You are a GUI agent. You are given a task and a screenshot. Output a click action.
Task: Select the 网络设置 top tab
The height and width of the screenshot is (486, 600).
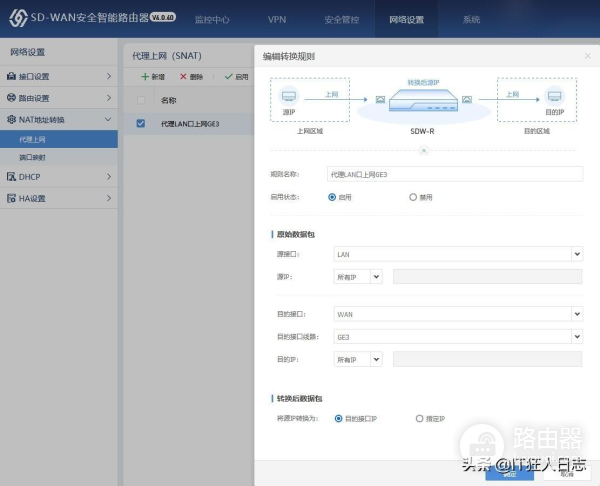[x=406, y=20]
